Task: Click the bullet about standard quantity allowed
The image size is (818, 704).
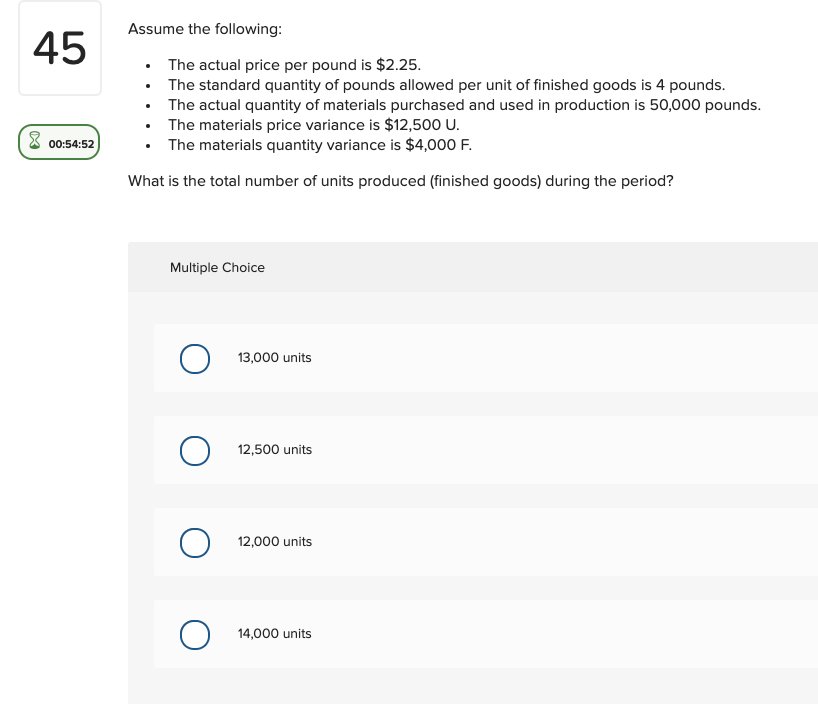Action: click(x=447, y=85)
